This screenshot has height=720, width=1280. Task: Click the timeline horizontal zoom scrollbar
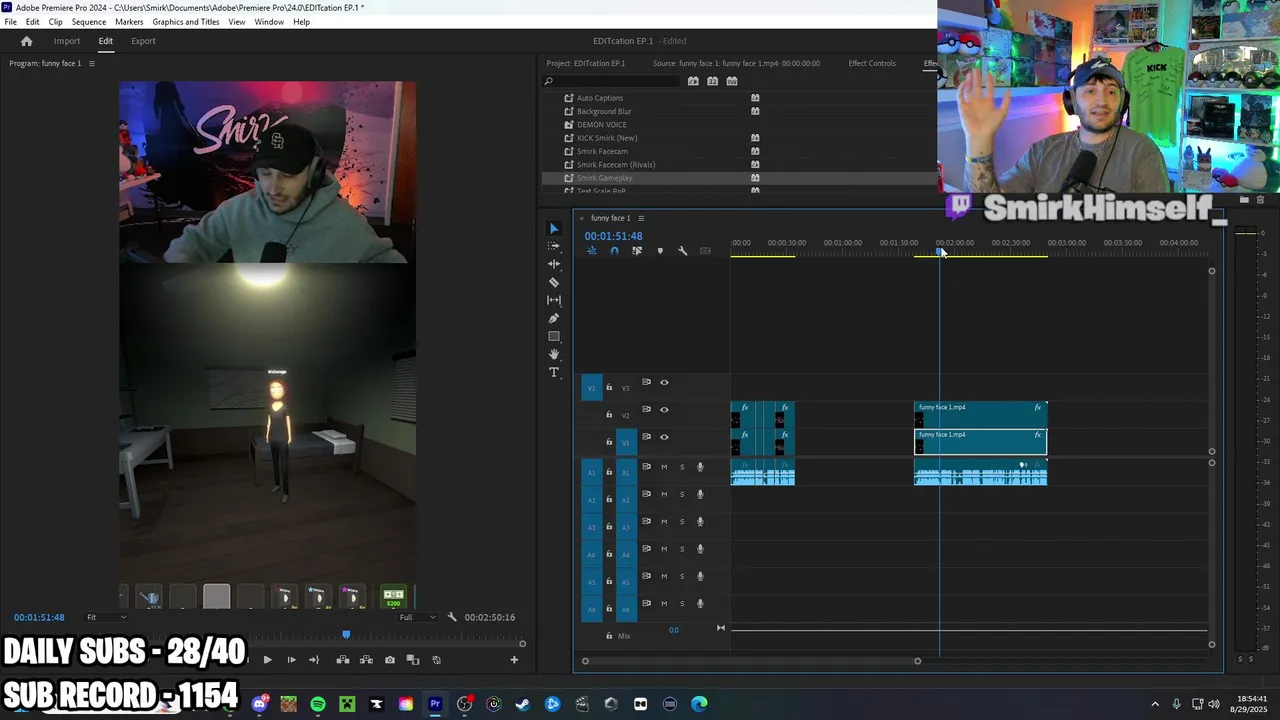pos(751,661)
